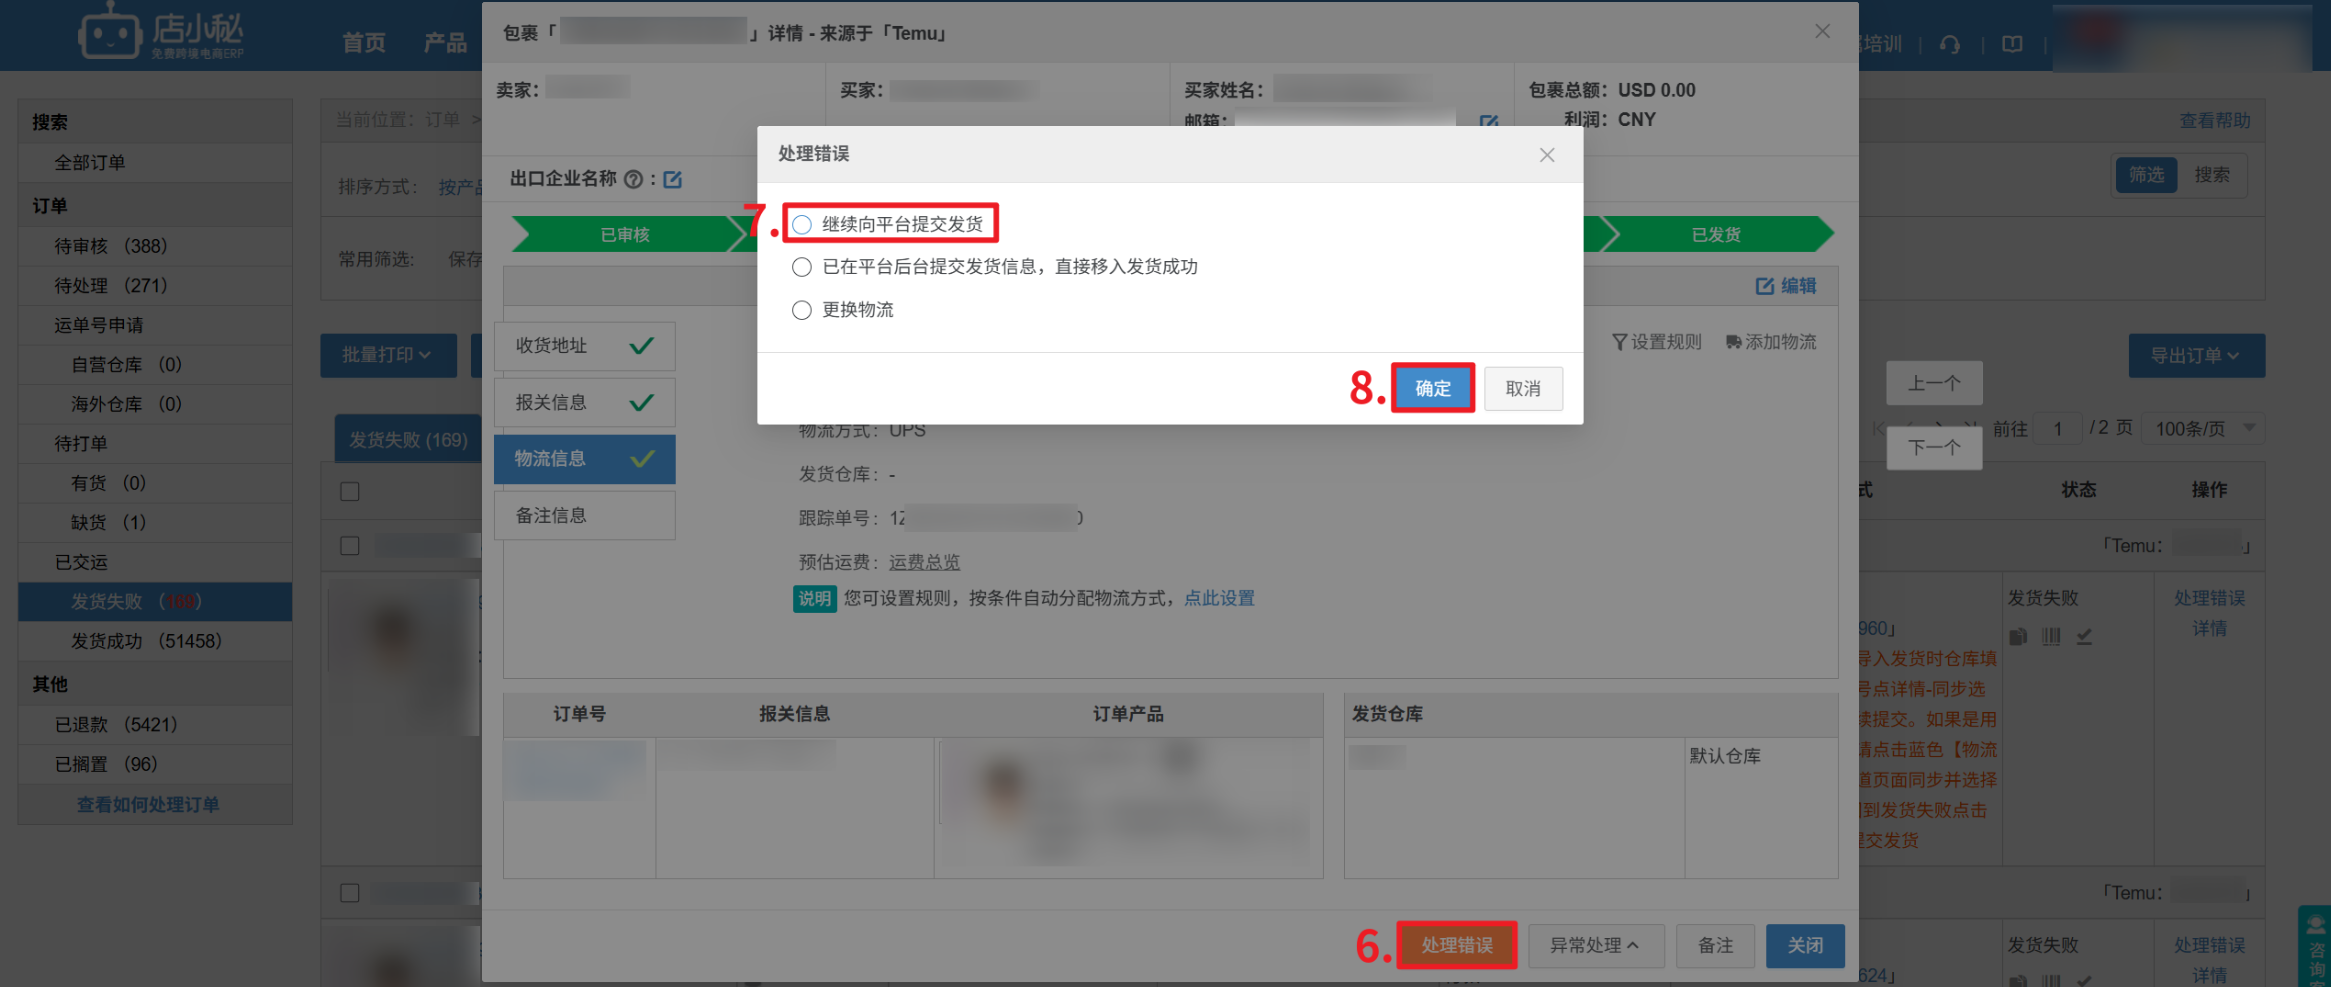Viewport: 2331px width, 987px height.
Task: Expand the 批量打印 dropdown
Action: pos(388,355)
